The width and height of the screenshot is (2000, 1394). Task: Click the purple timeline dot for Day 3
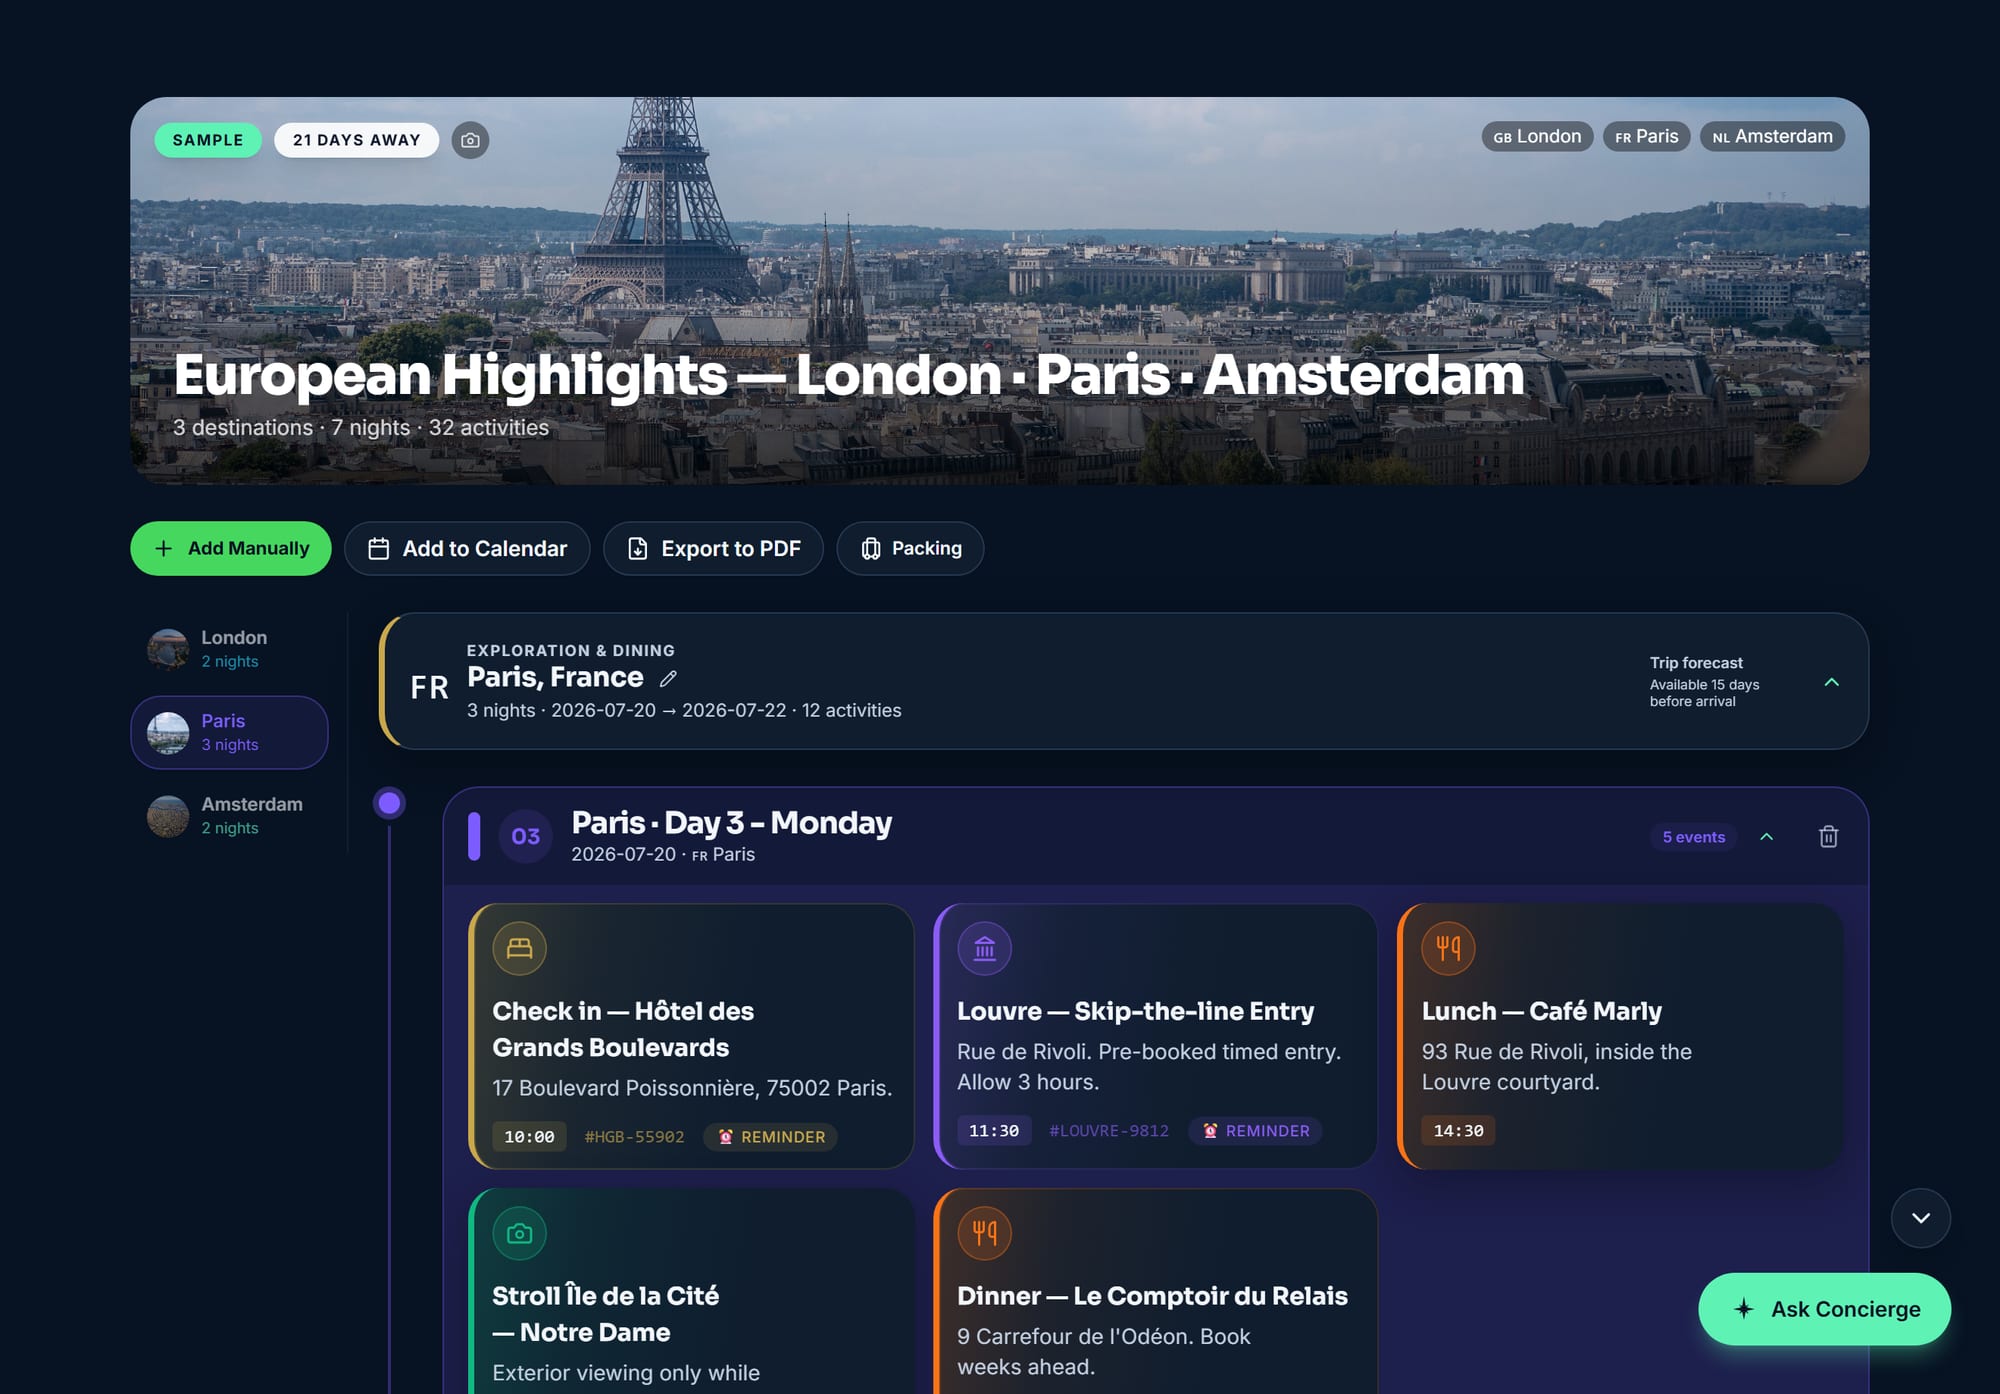point(389,803)
